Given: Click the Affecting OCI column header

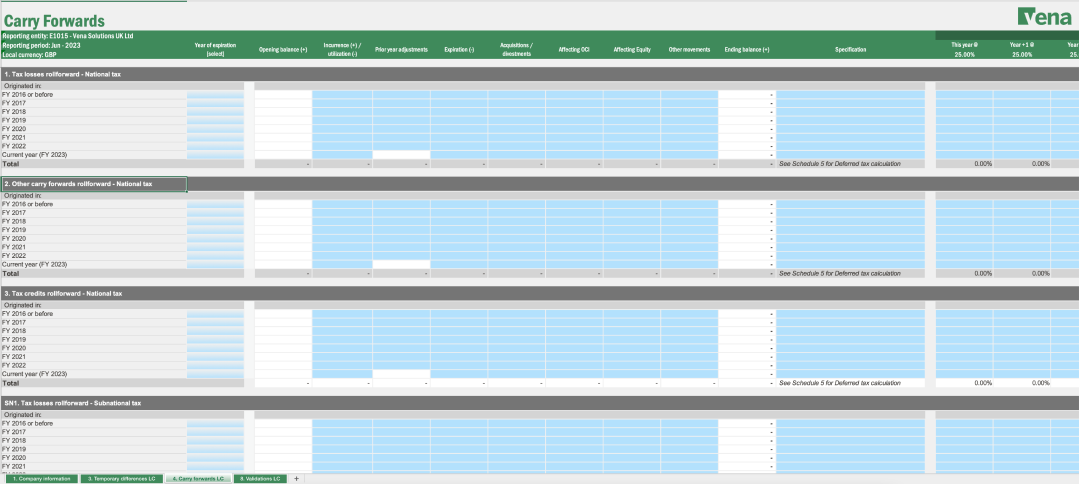Looking at the screenshot, I should coord(574,50).
